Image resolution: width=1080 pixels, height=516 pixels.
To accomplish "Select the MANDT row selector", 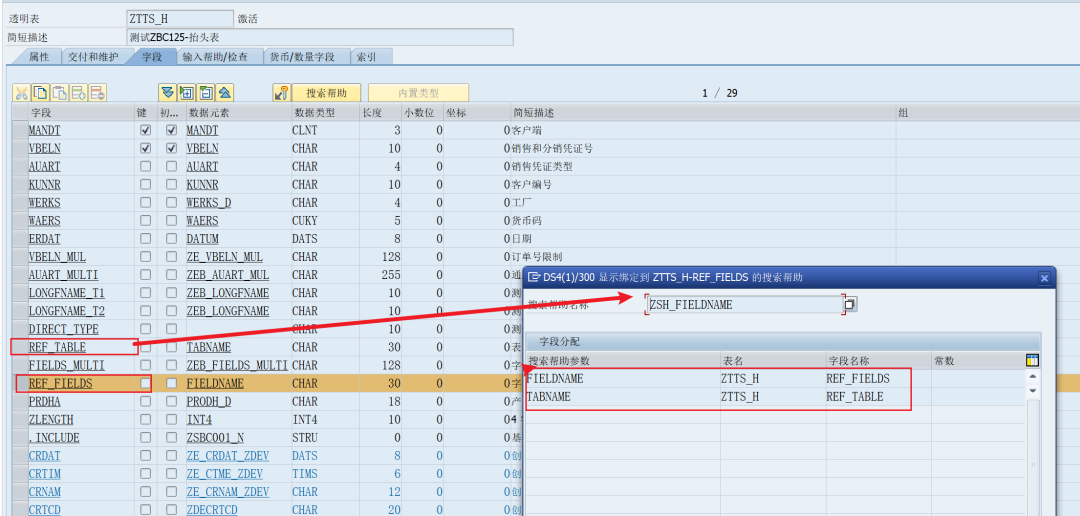I will 19,130.
